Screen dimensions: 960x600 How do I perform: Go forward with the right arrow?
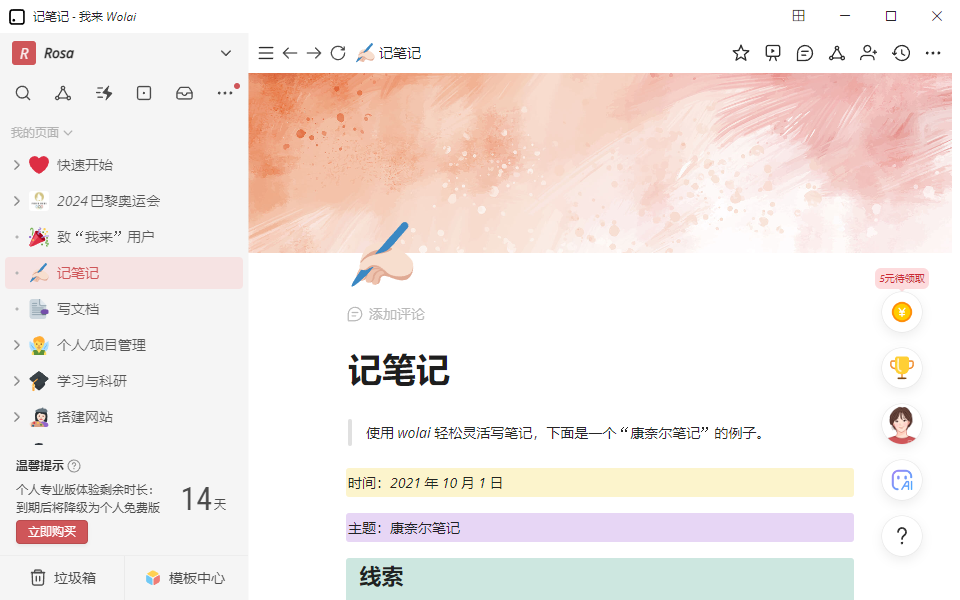coord(313,53)
